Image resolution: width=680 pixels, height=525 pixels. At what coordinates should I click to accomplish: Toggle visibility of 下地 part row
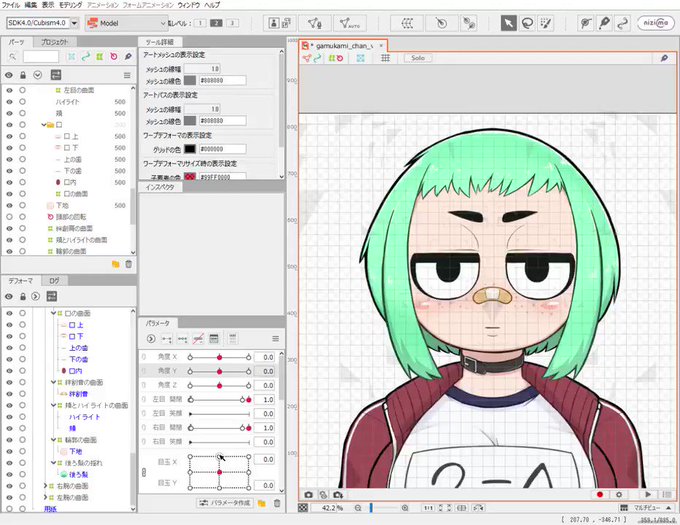10,205
